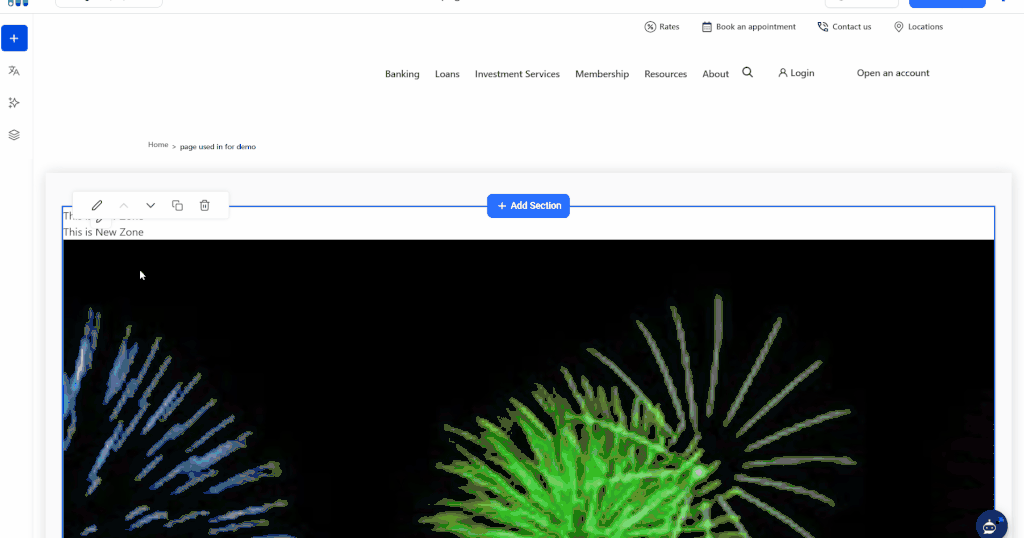Open the chatbot assistant icon

[x=991, y=525]
